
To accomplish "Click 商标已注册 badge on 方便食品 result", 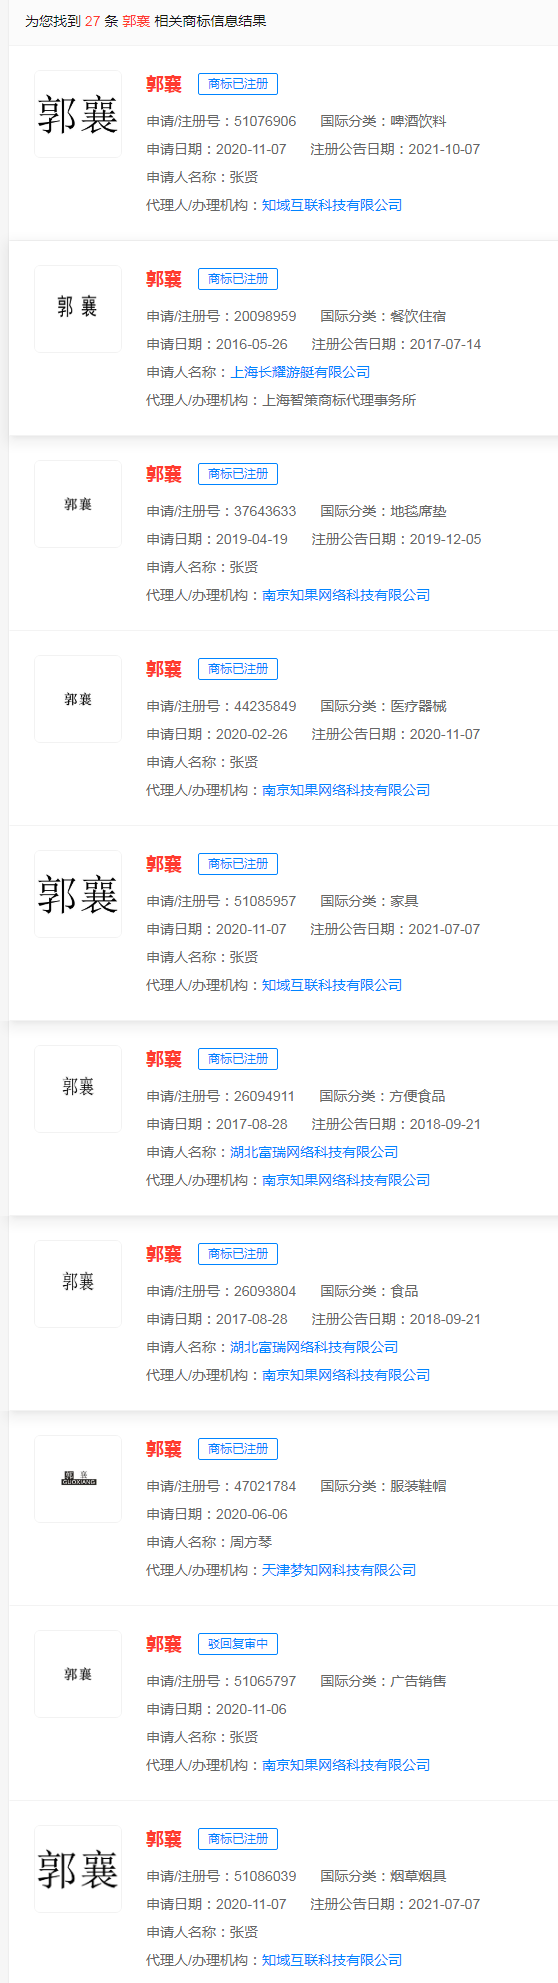I will [238, 1059].
